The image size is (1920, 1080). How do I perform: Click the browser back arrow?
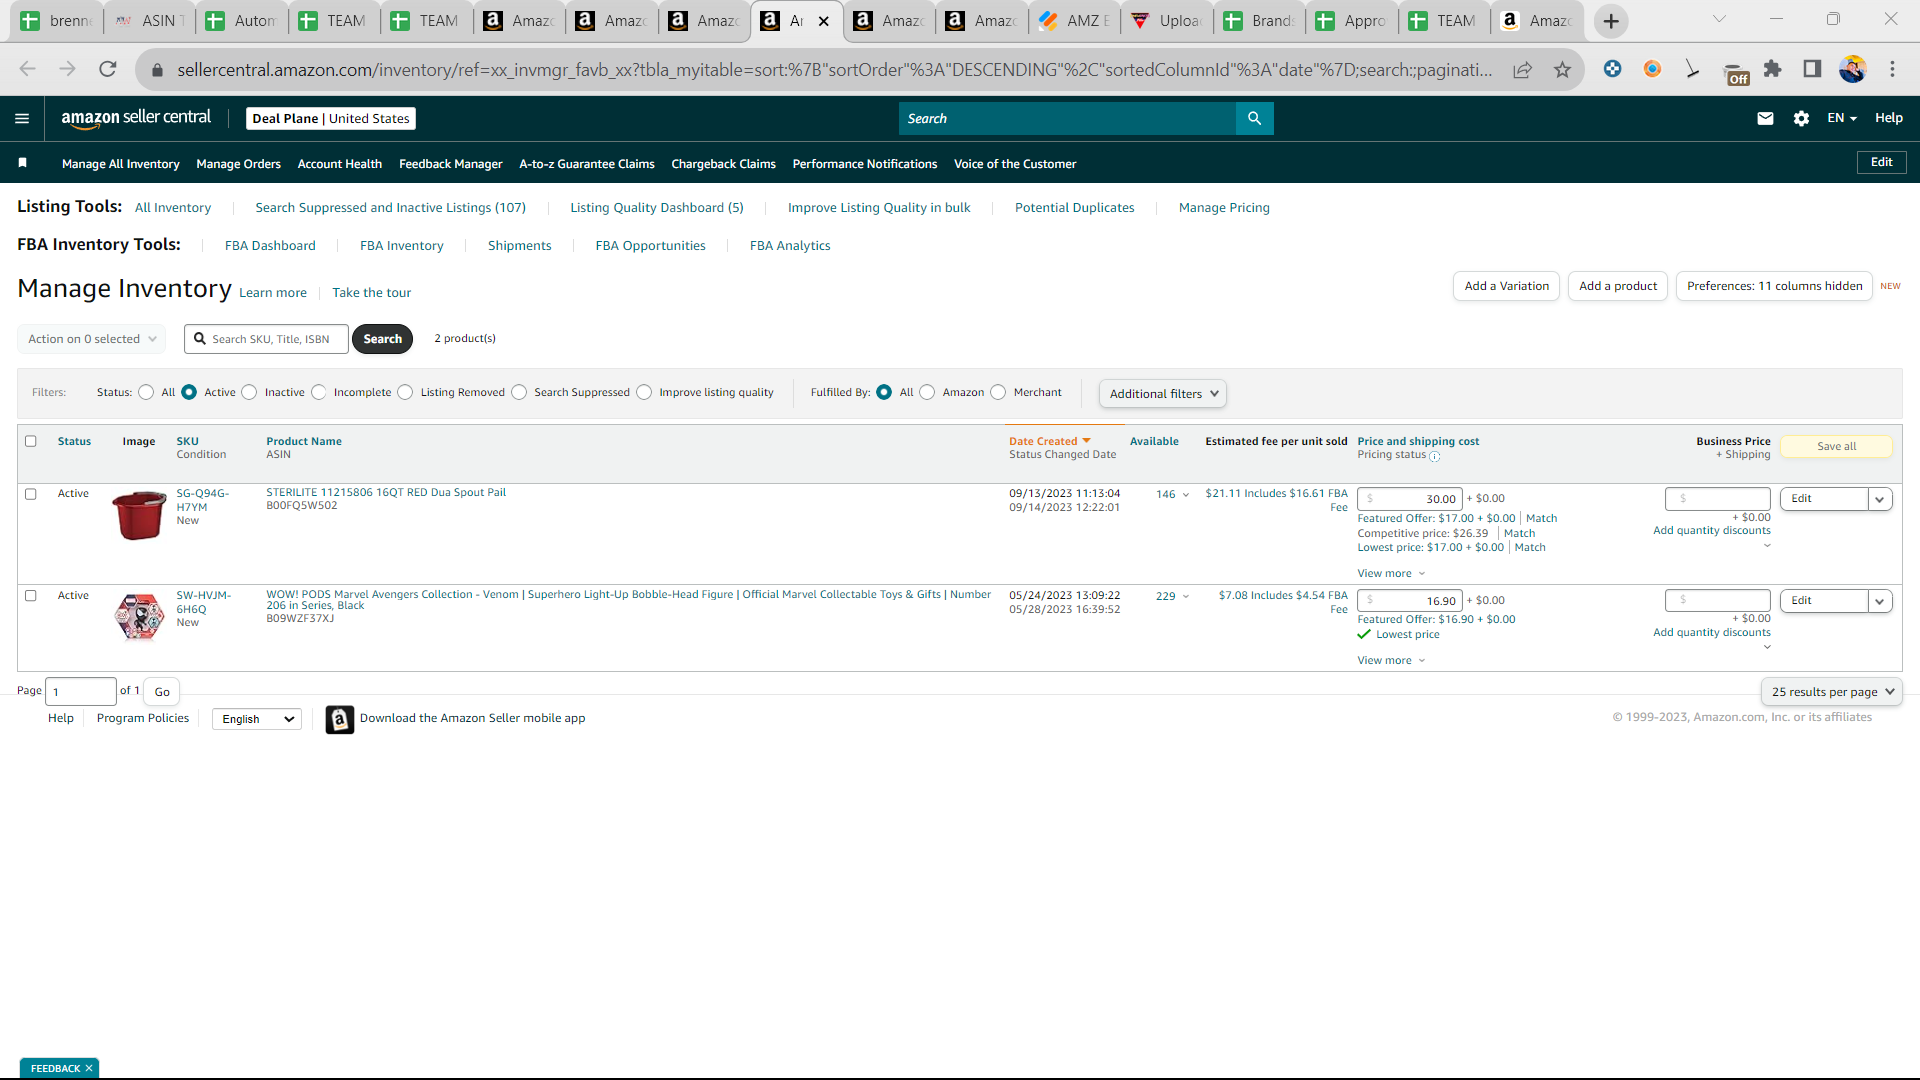coord(27,69)
